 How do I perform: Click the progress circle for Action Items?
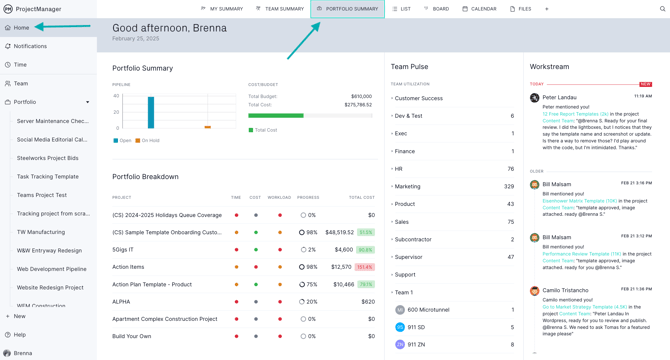pos(302,267)
